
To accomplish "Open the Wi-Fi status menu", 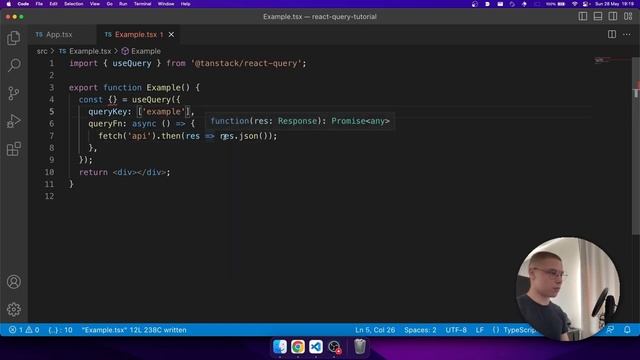I will click(x=575, y=4).
